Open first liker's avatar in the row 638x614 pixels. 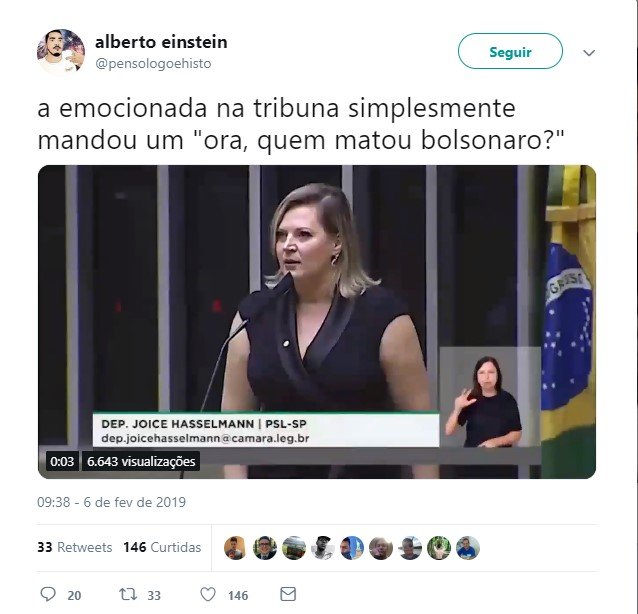coord(236,548)
